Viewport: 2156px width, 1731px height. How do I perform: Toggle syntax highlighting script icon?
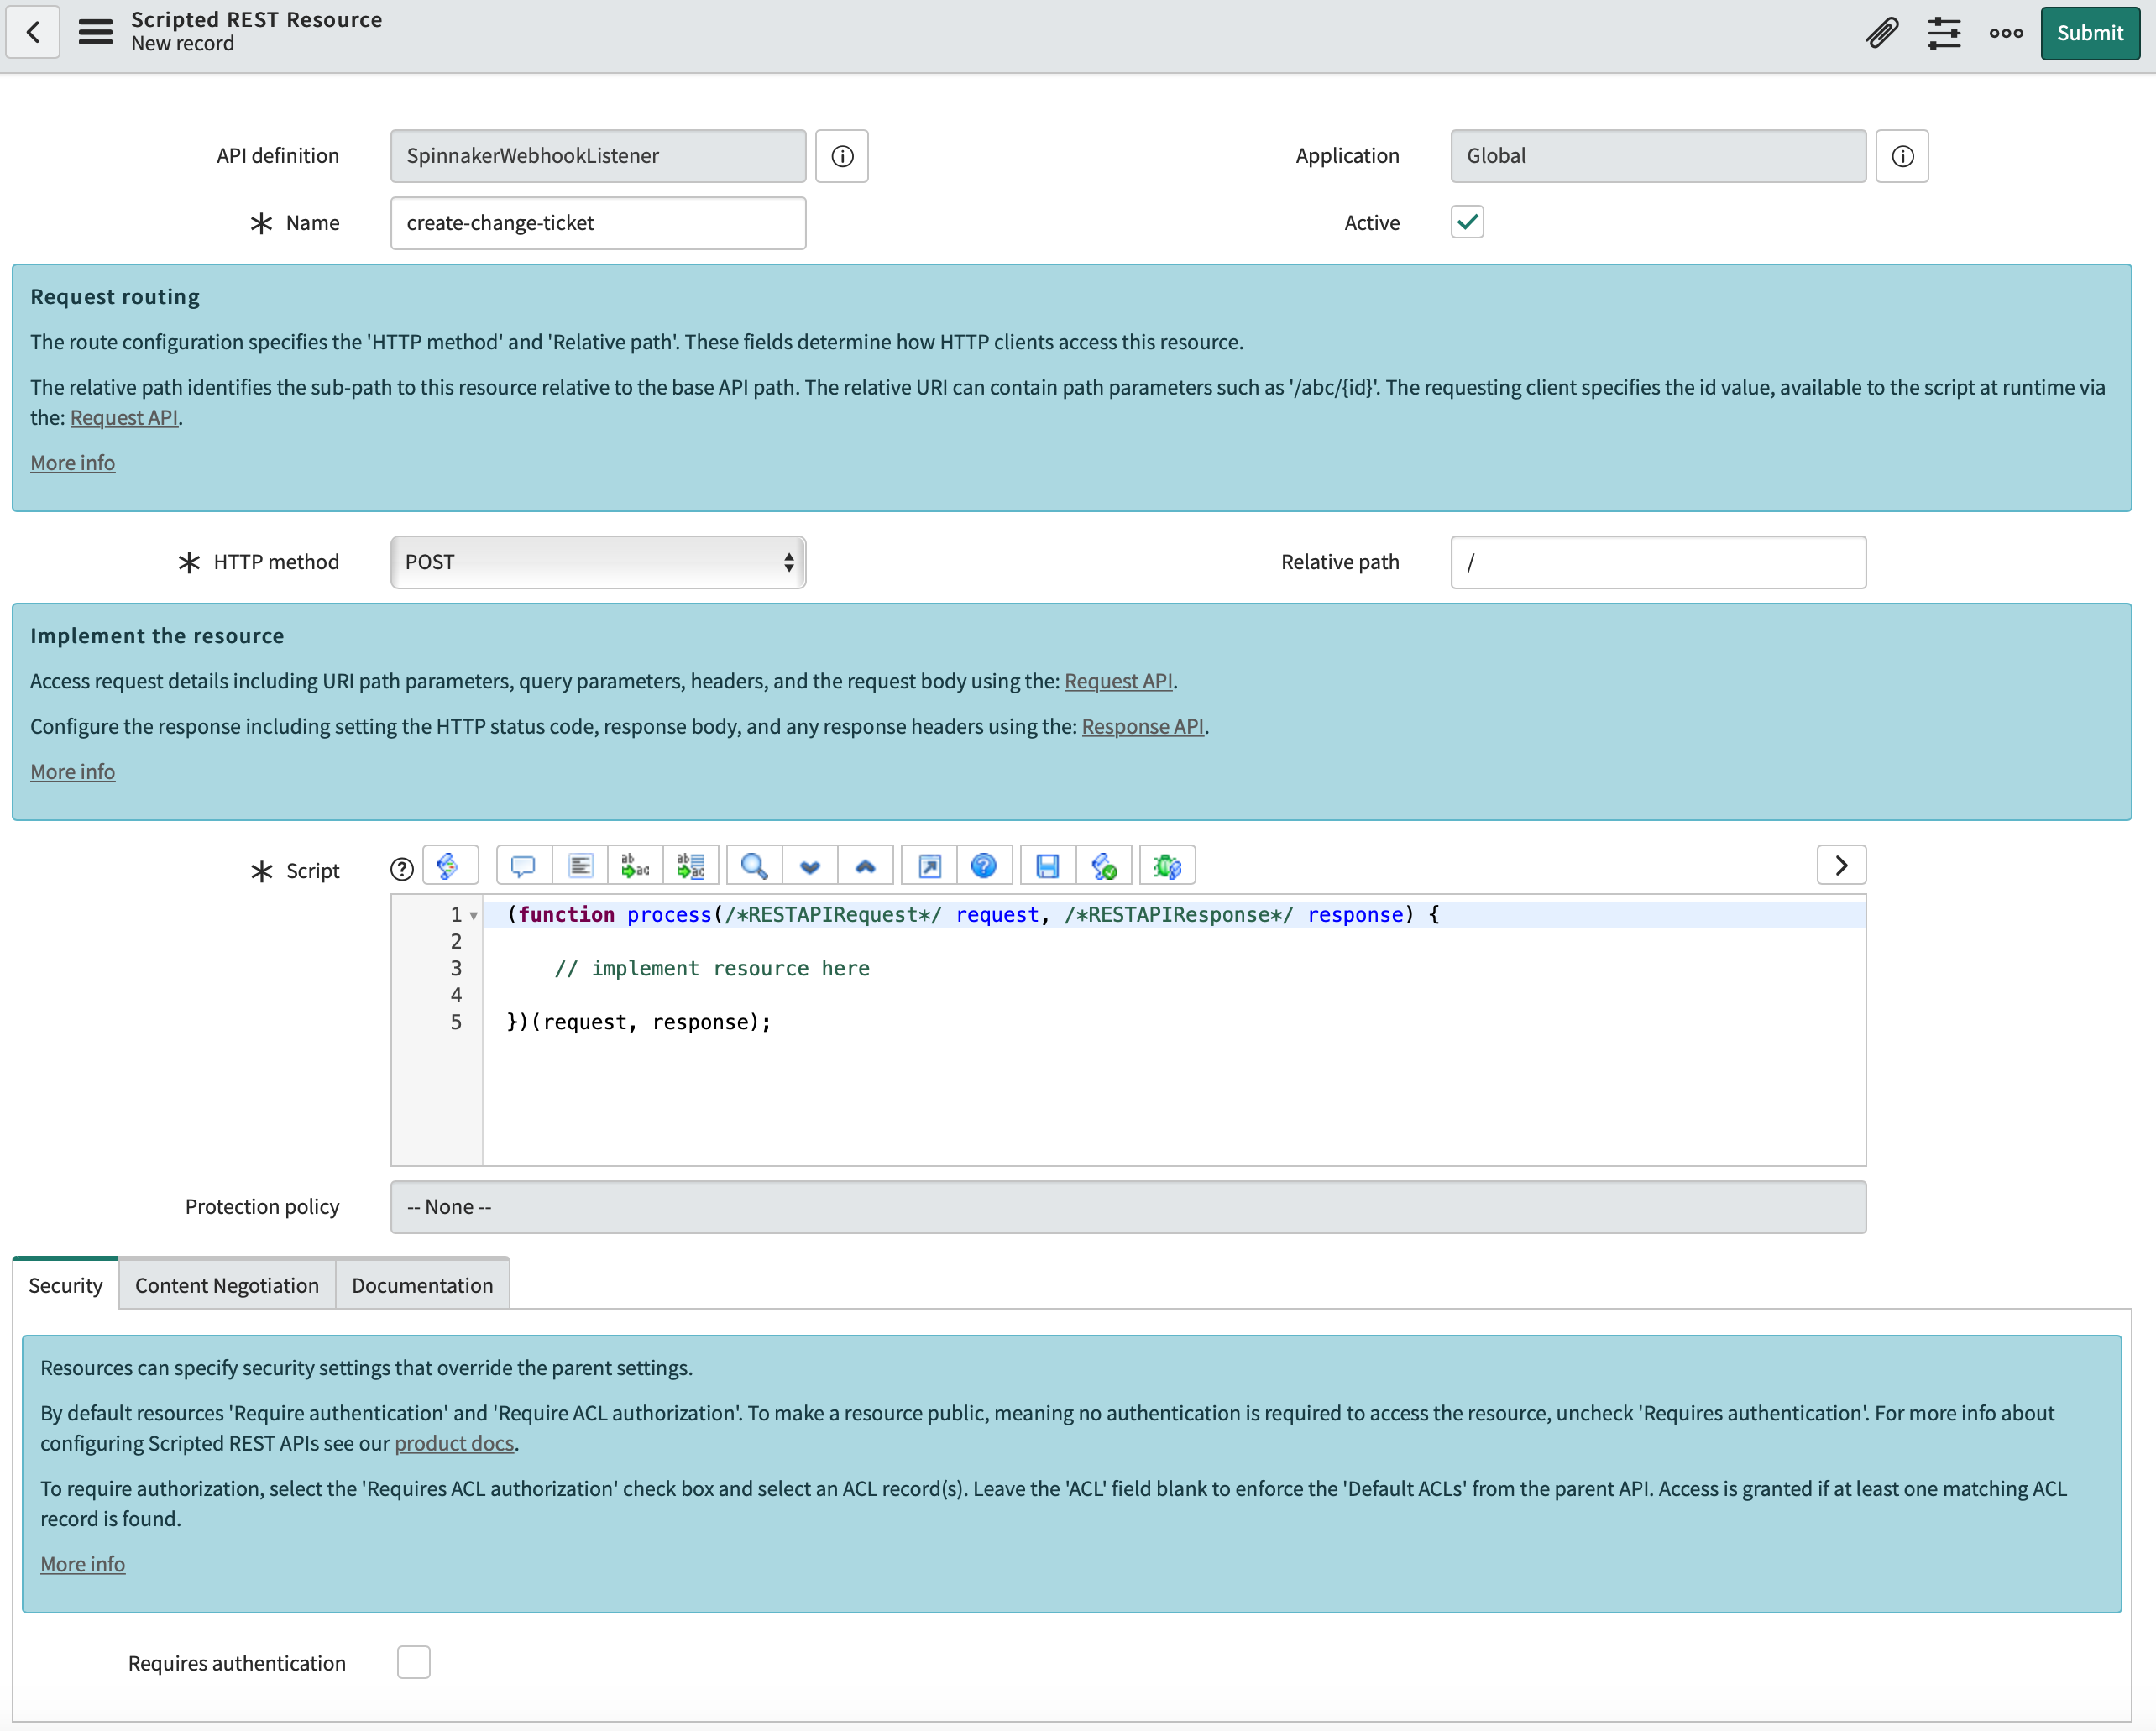click(449, 866)
